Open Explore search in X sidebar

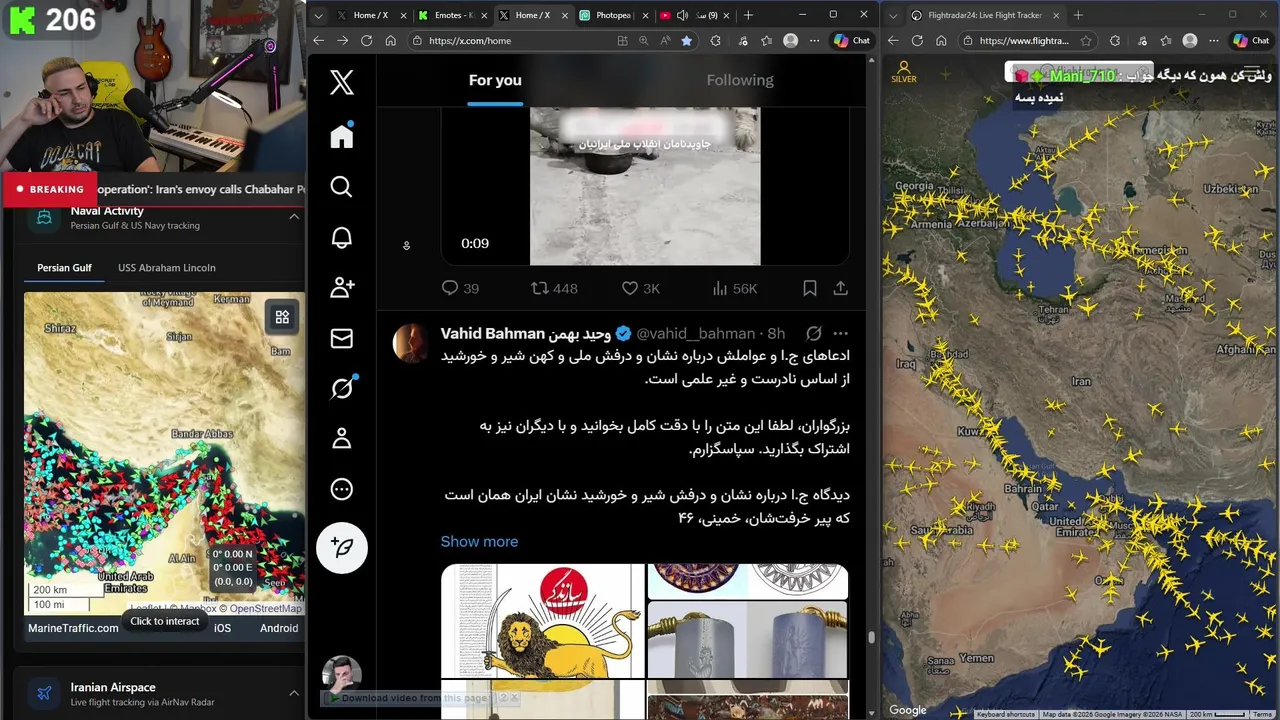[342, 187]
